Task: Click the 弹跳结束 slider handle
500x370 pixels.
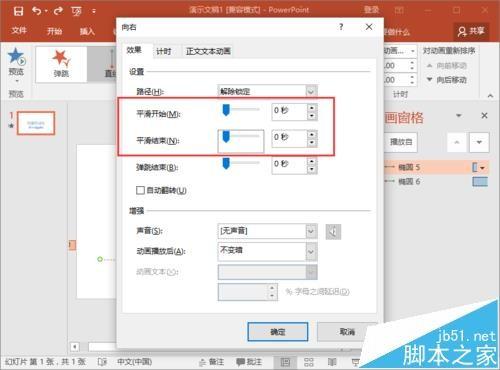Action: 226,163
